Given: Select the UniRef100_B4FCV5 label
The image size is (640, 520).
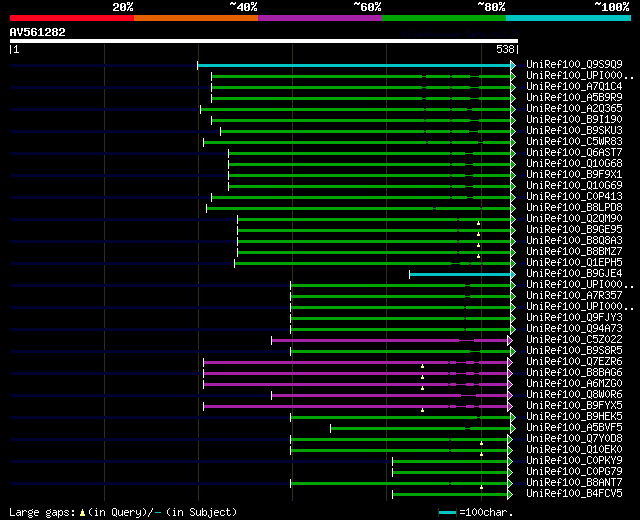Looking at the screenshot, I should pos(574,494).
